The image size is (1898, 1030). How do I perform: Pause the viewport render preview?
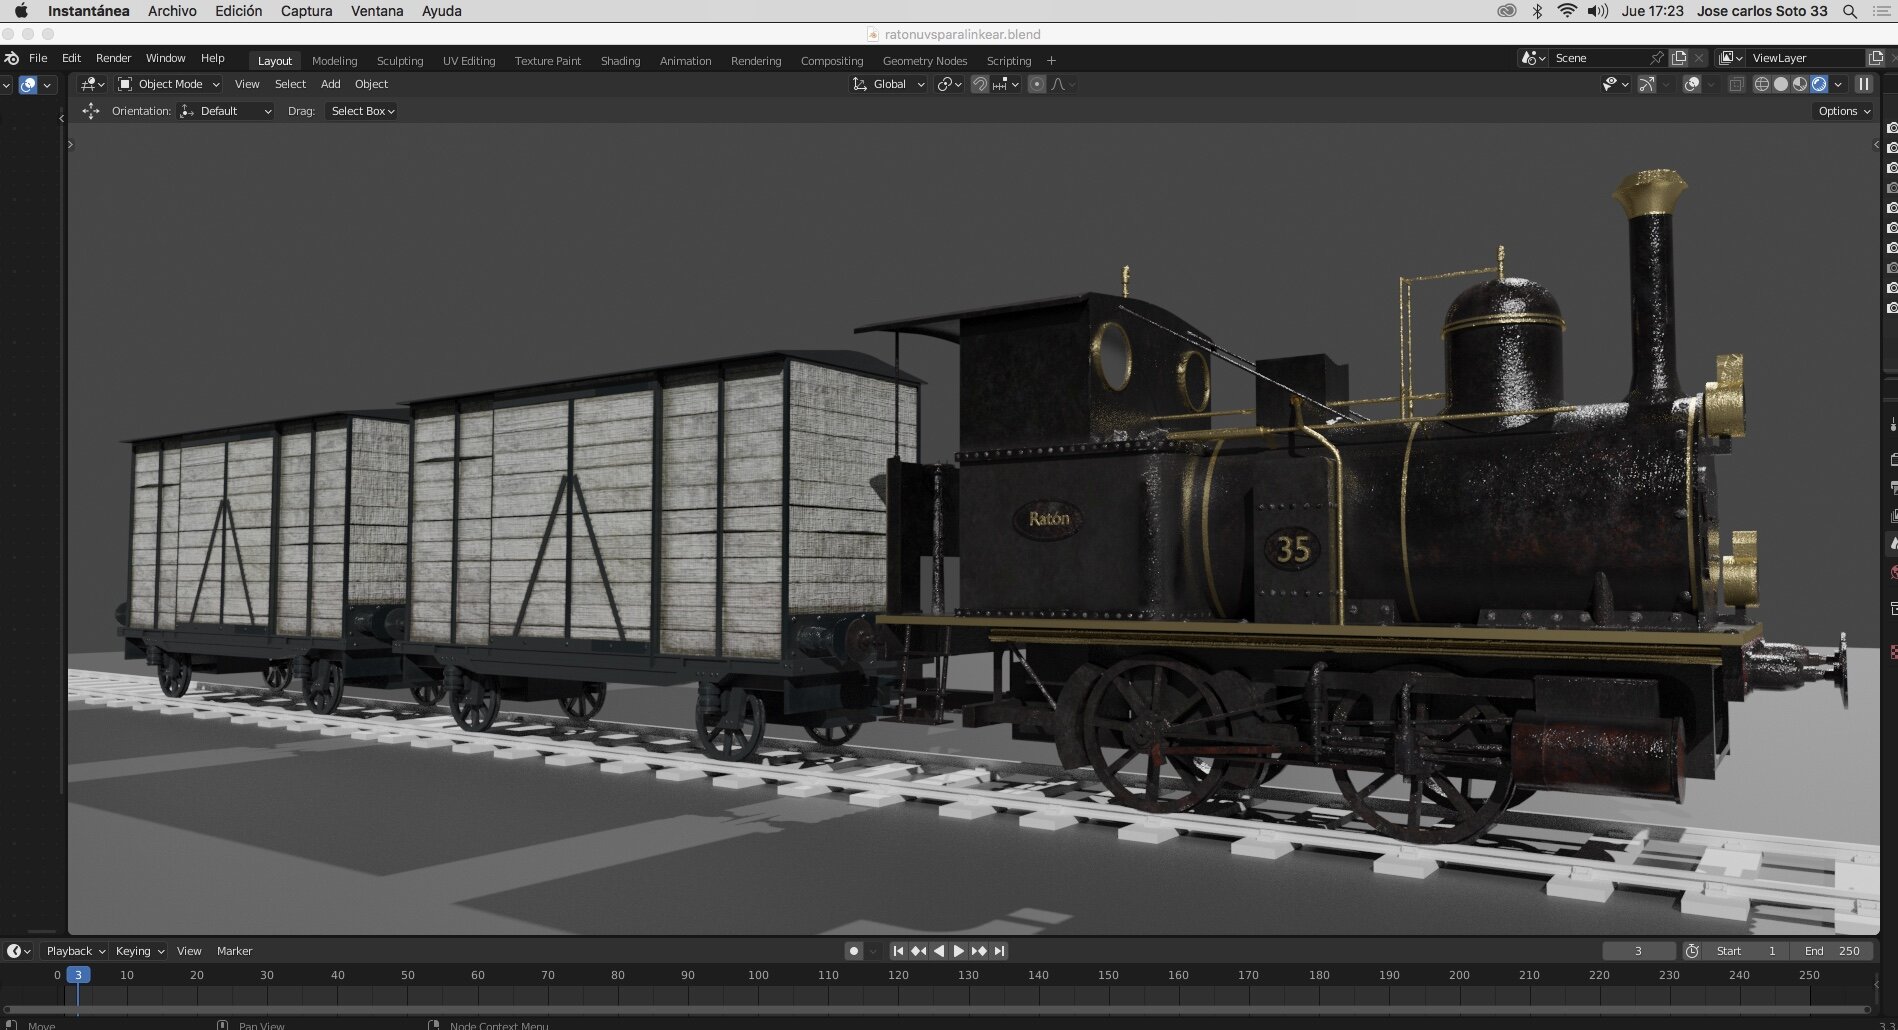pos(1864,84)
